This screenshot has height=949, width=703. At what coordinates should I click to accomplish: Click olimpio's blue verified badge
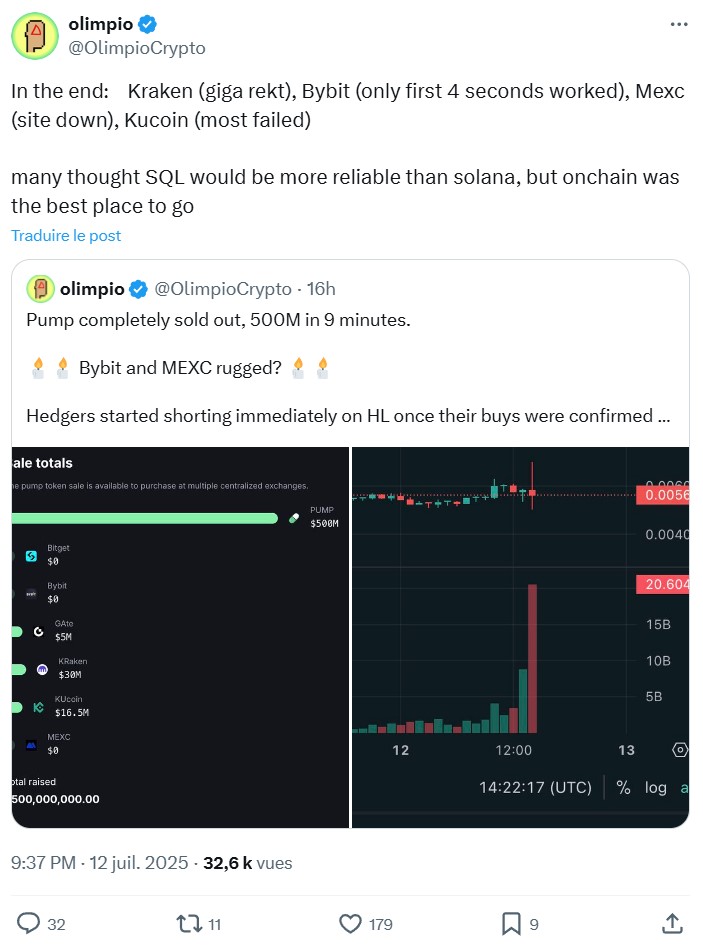[x=148, y=23]
